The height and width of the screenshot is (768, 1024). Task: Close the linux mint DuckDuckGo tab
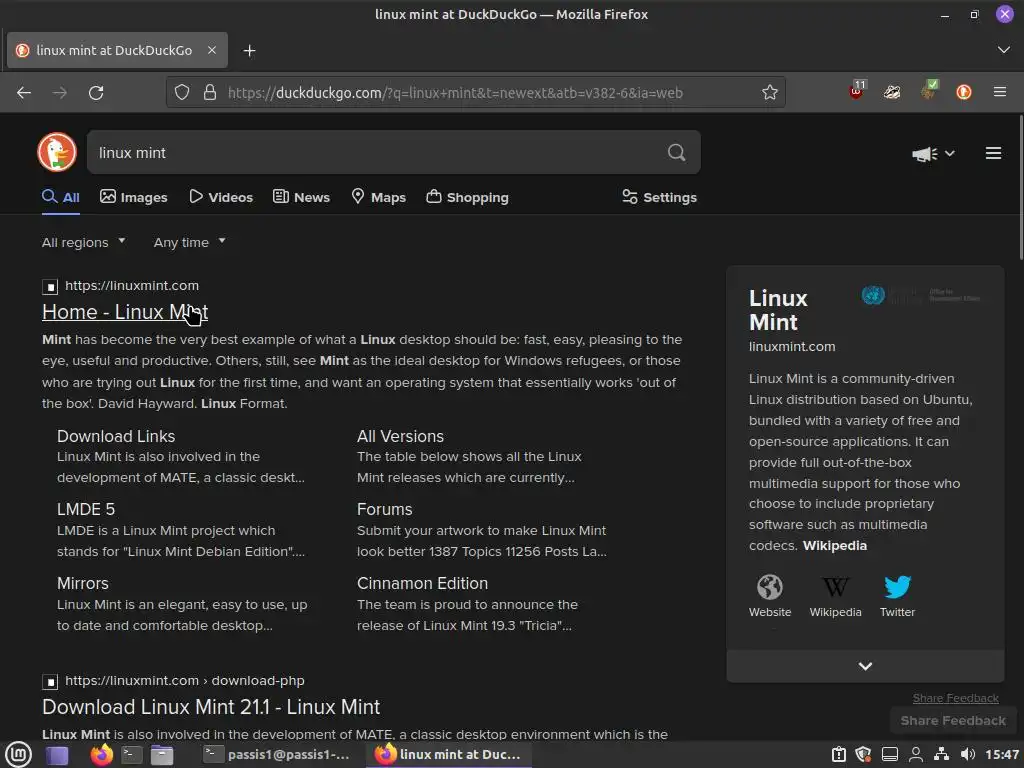(212, 50)
